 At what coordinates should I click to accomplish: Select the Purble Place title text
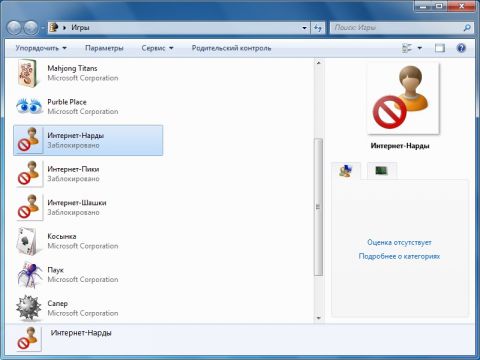[x=67, y=102]
